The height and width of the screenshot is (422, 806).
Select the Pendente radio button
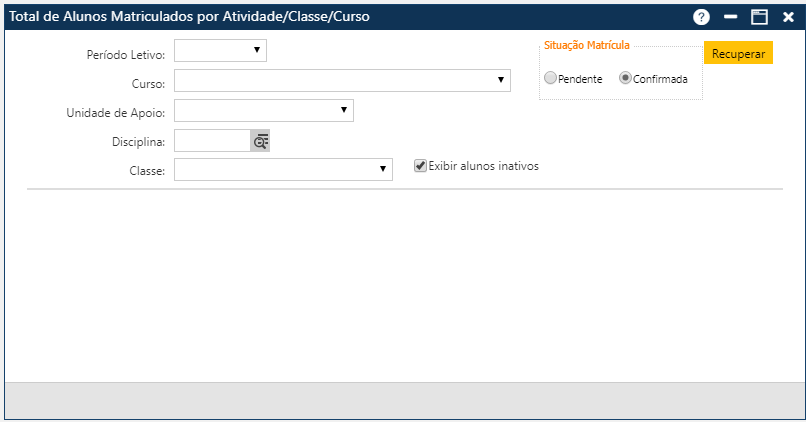tap(550, 78)
